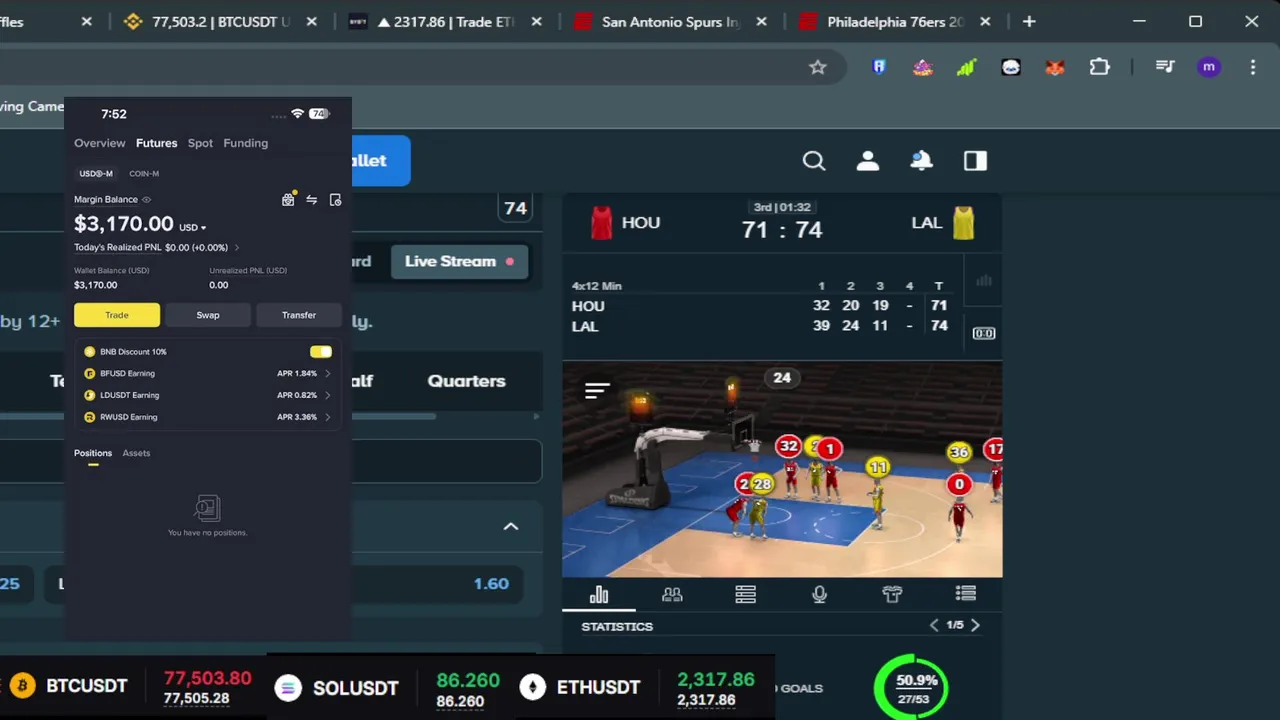Open the user account profile icon
This screenshot has height=720, width=1280.
point(868,161)
